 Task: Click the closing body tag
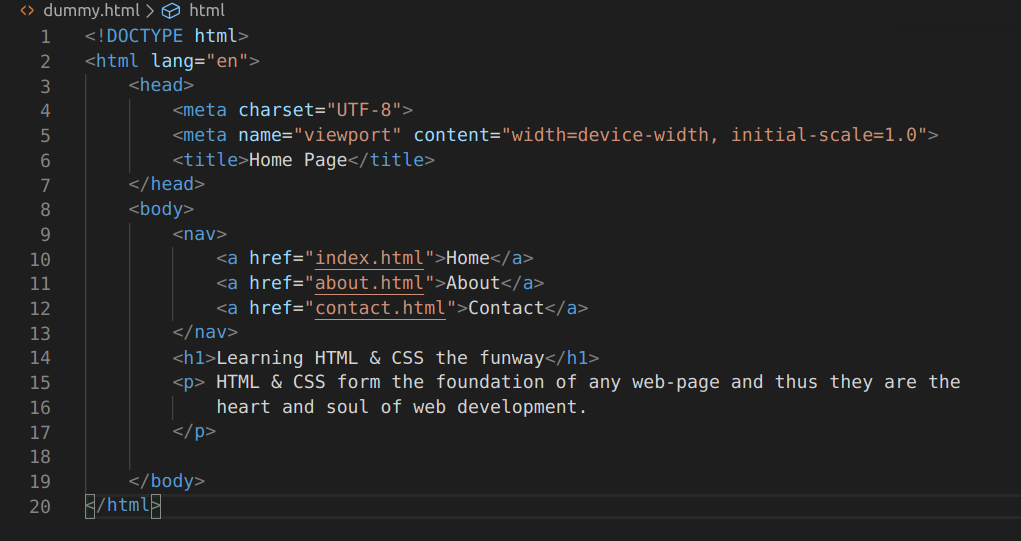(167, 480)
